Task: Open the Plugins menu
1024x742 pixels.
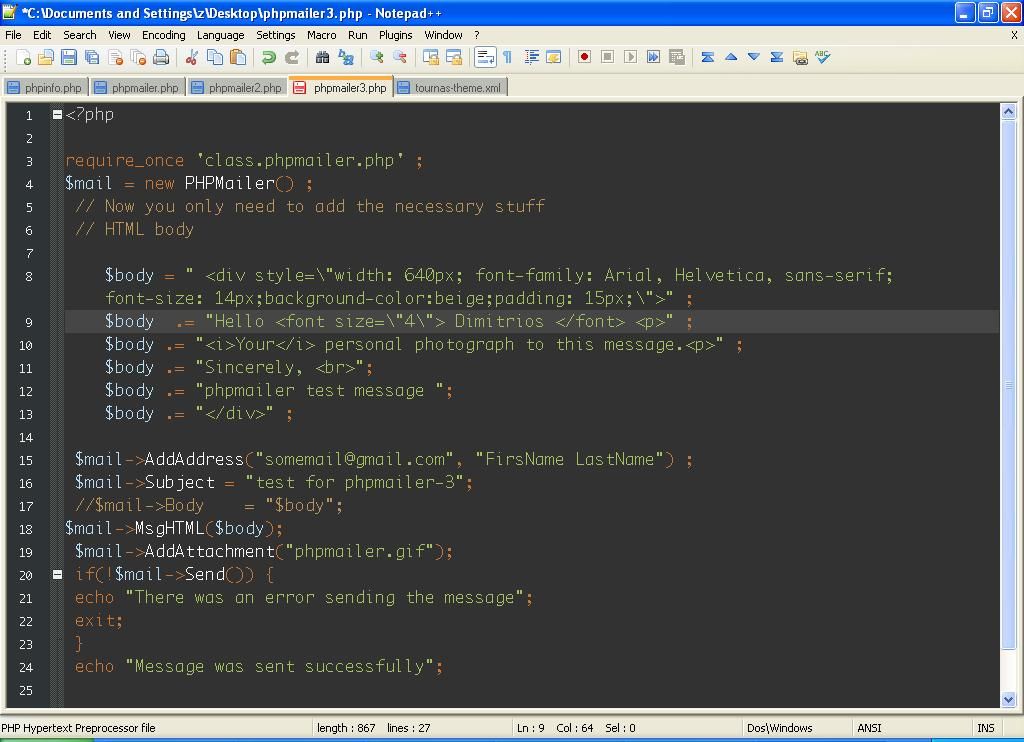Action: point(395,35)
